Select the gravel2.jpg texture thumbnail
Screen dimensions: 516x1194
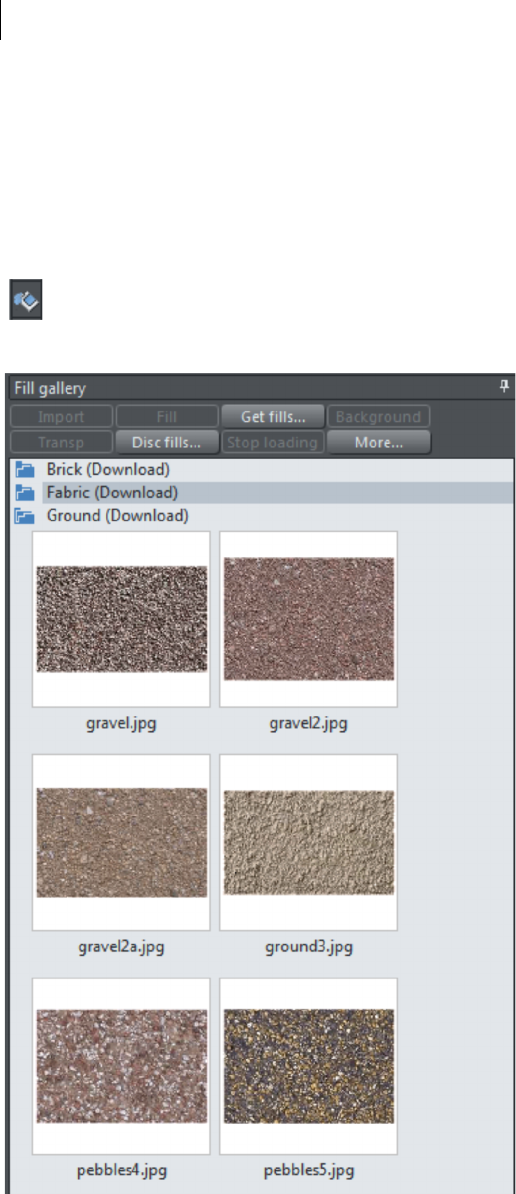[308, 619]
